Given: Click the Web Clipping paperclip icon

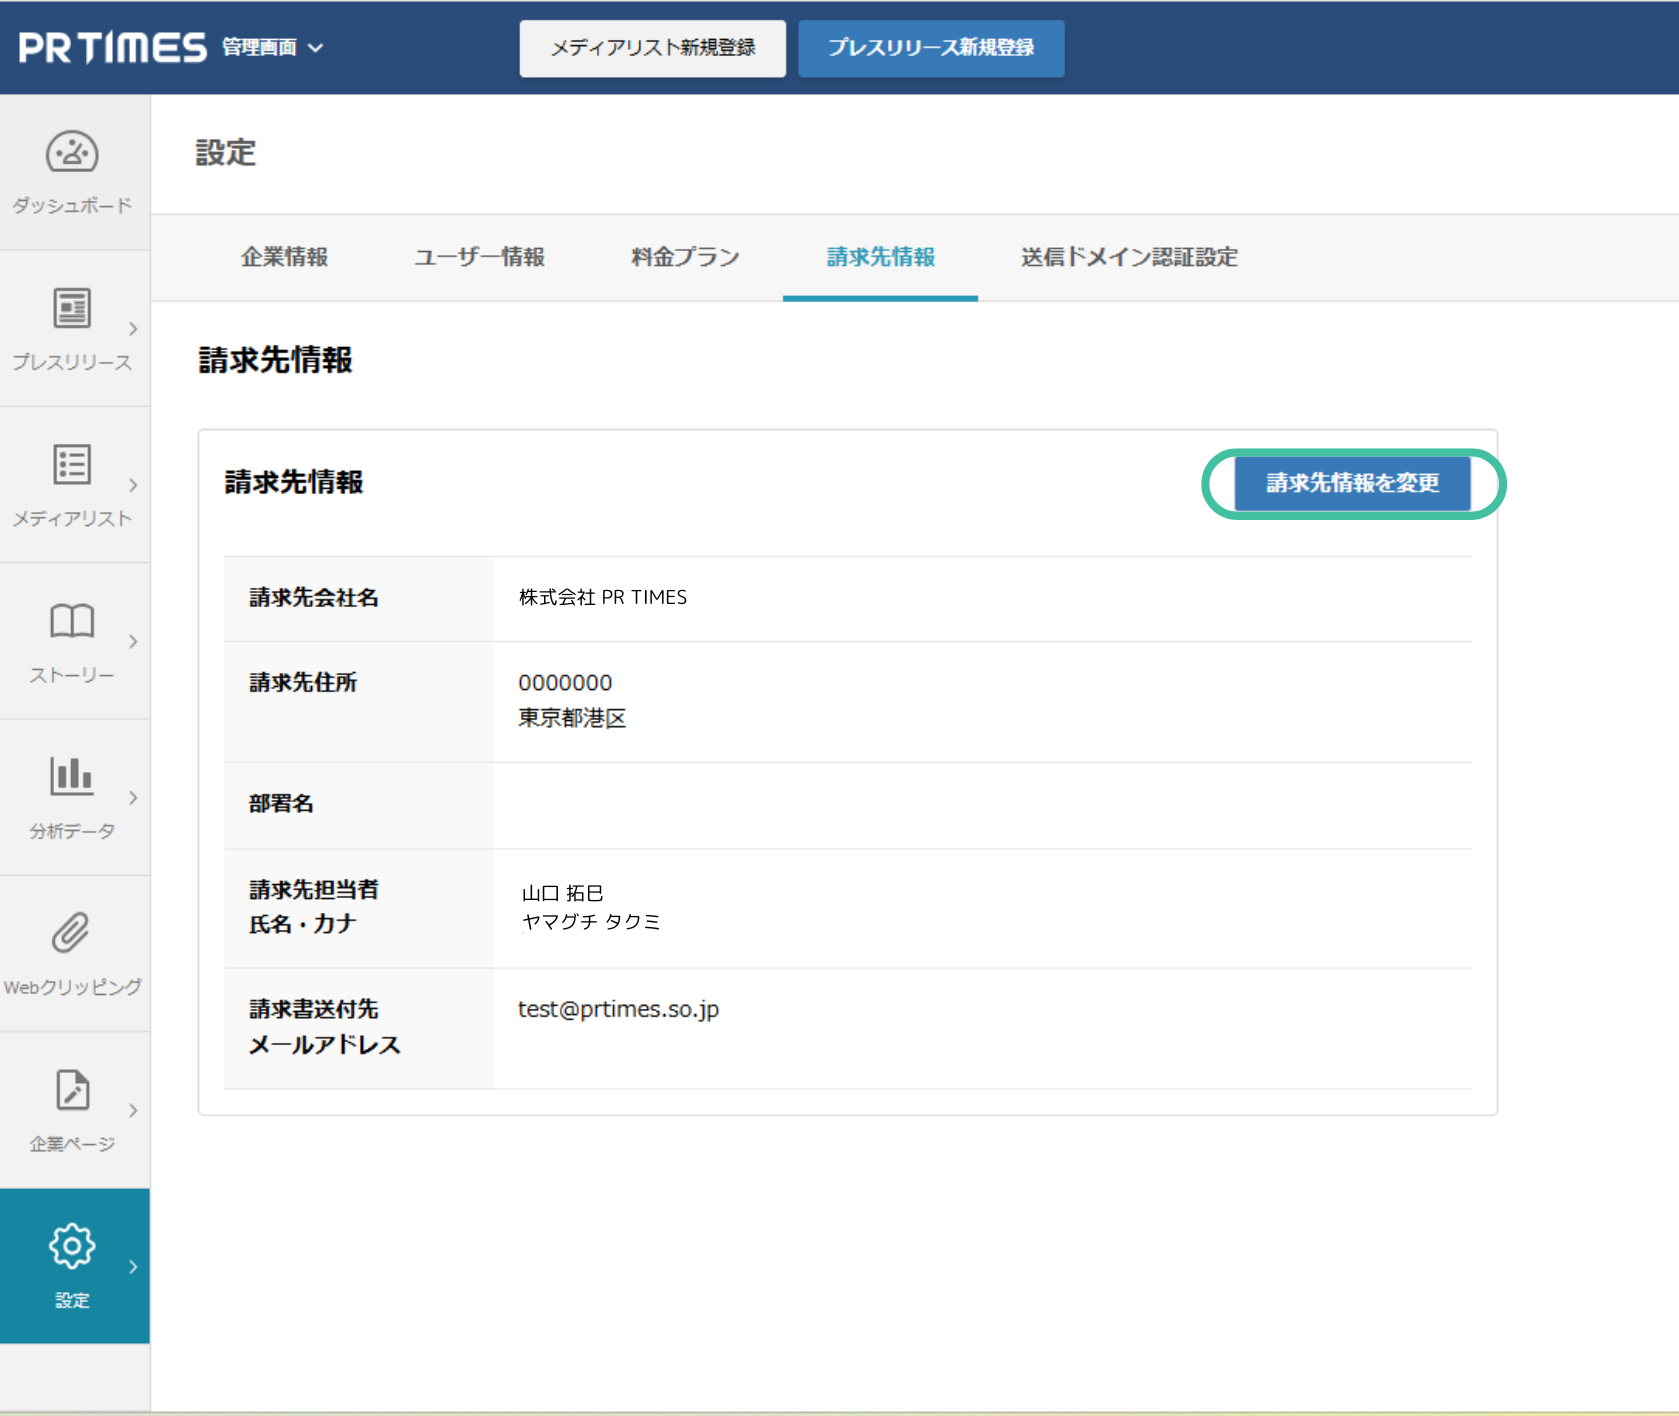Looking at the screenshot, I should click(72, 933).
